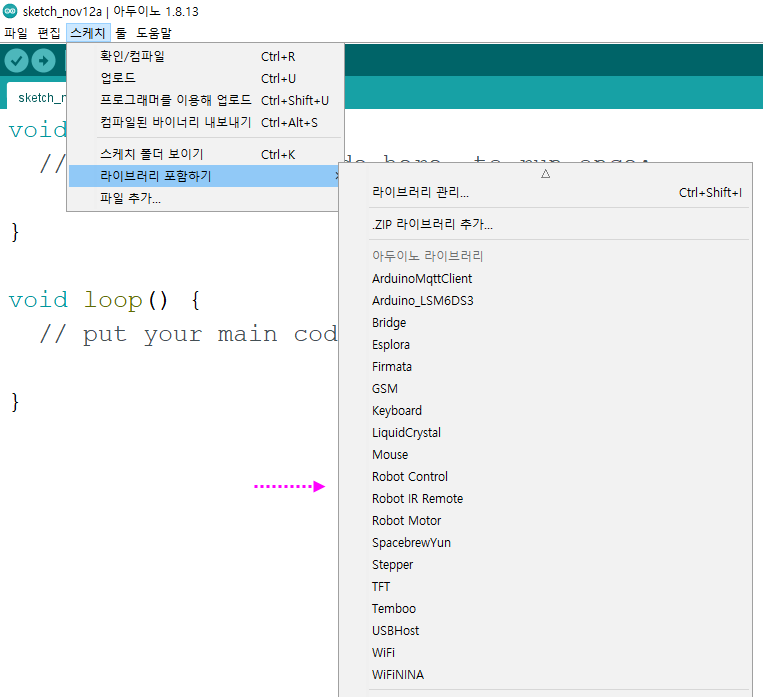Choose 컴파일된 바이너리 내보내기
Screen dimensions: 763x697
[205, 122]
